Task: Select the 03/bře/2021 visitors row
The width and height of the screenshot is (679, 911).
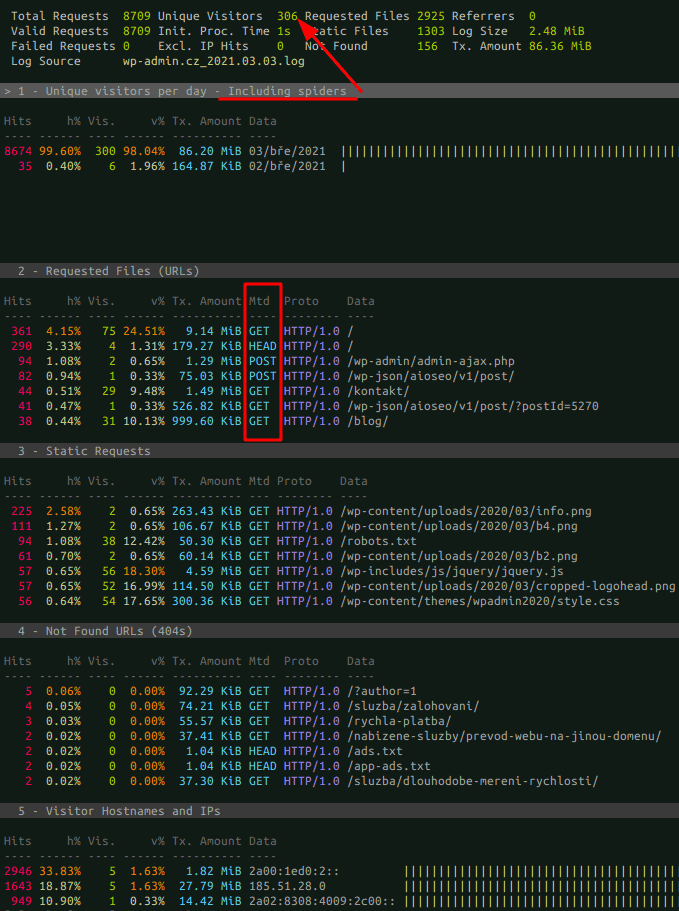Action: tap(339, 151)
